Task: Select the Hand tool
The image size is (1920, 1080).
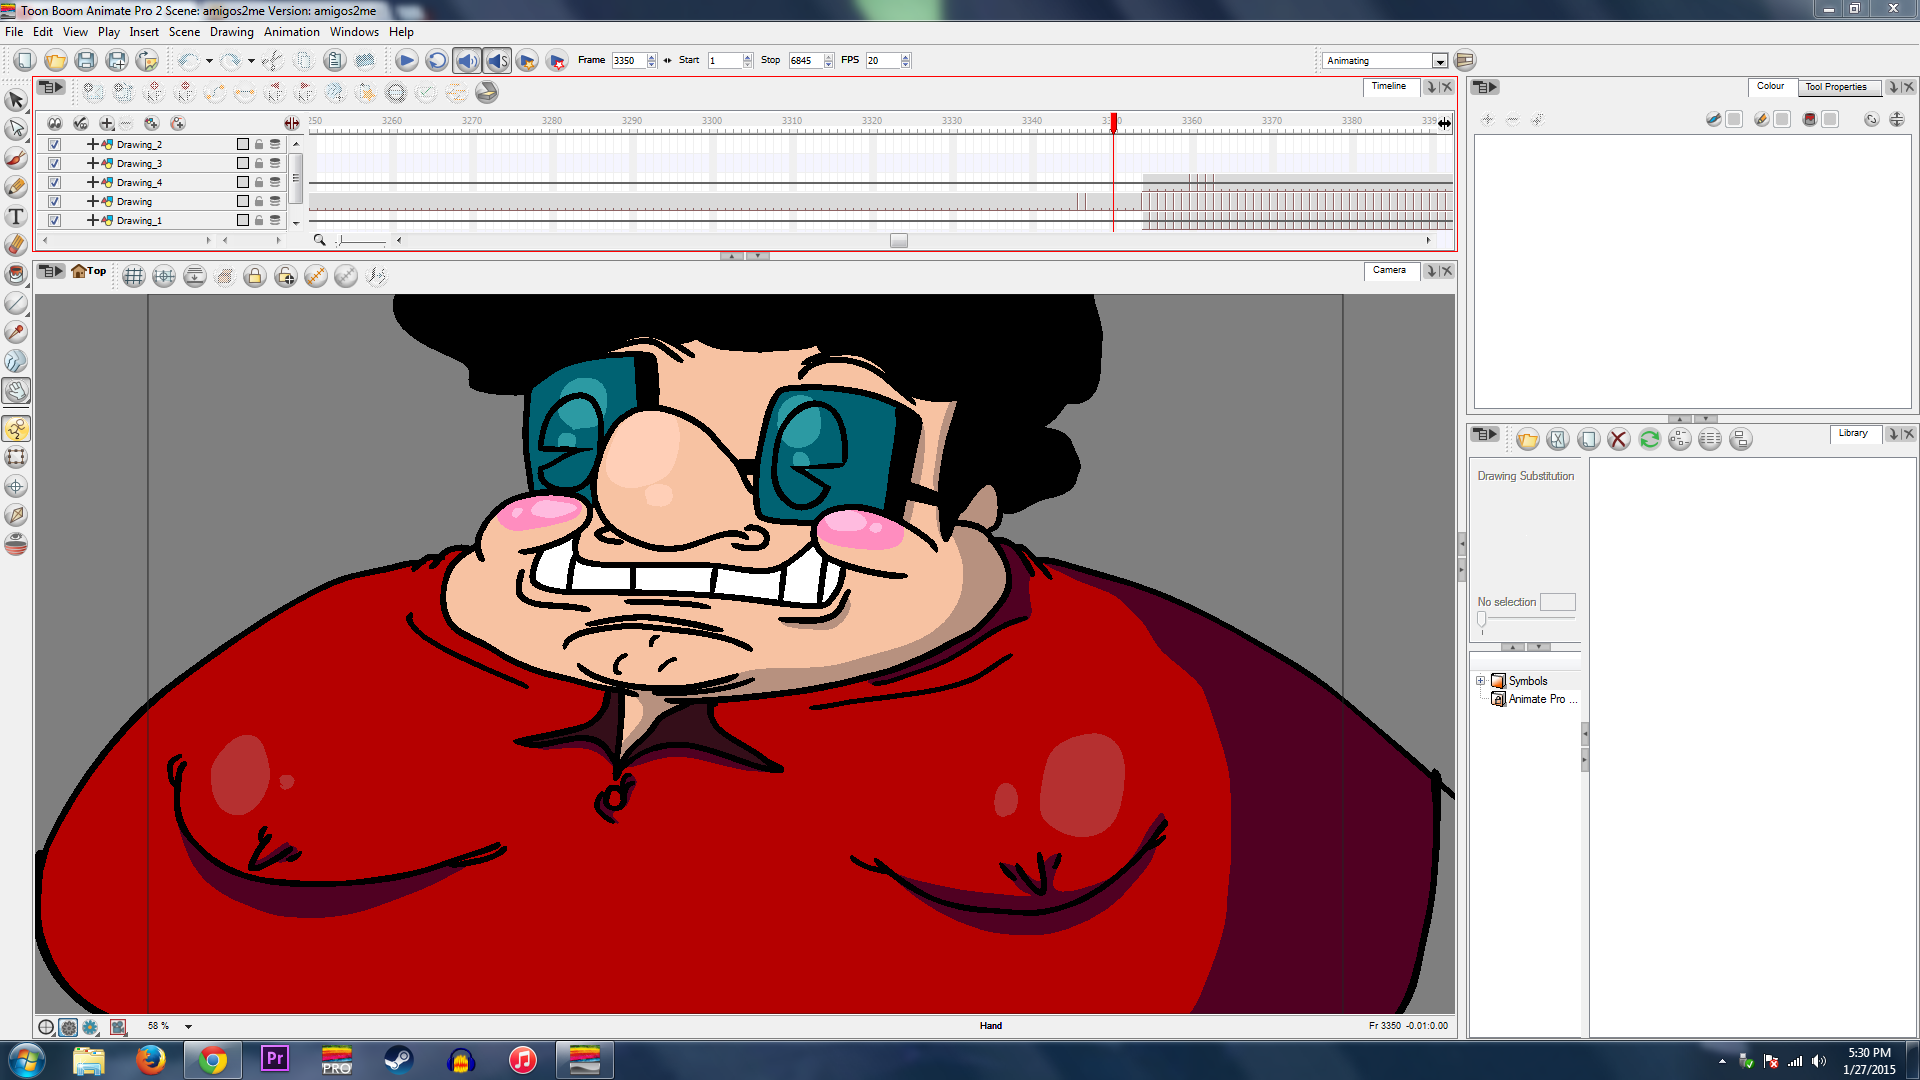Action: pyautogui.click(x=16, y=391)
